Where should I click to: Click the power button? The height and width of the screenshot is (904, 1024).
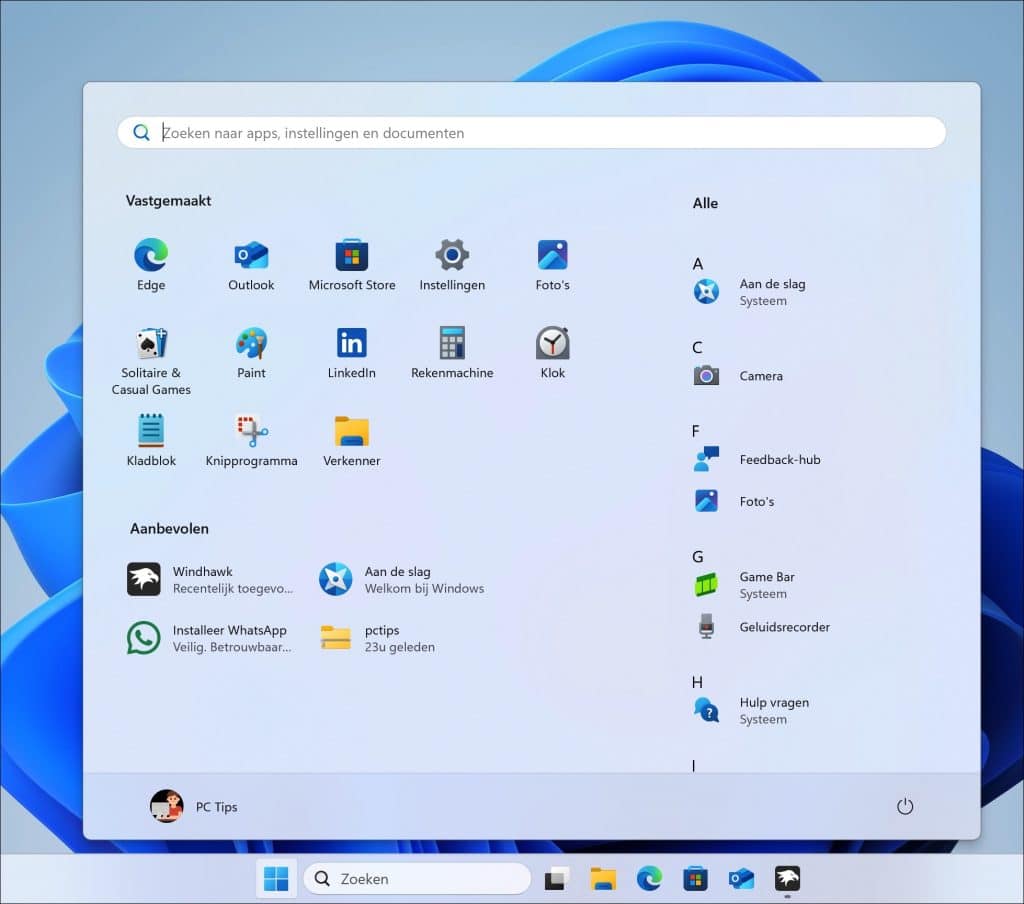click(905, 807)
